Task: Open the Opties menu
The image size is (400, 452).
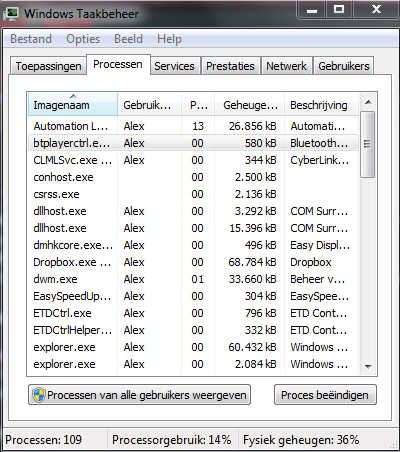Action: 83,39
